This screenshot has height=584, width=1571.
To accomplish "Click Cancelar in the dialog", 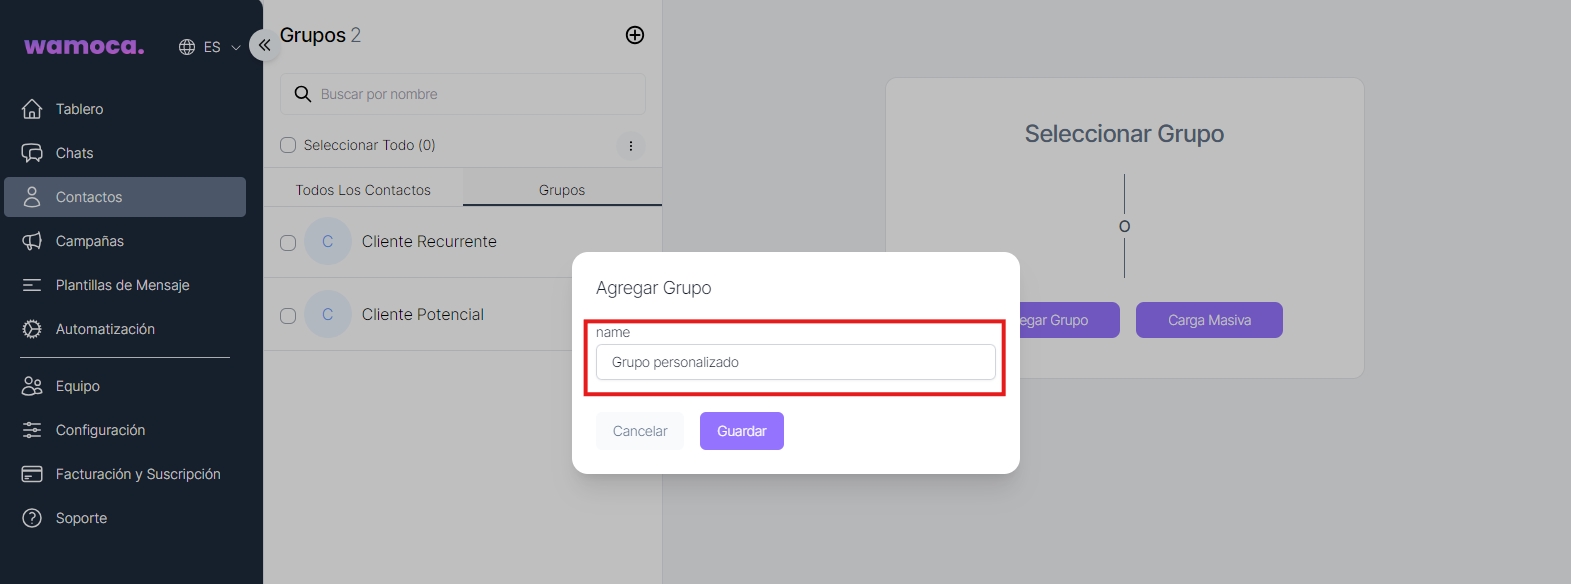I will [640, 431].
